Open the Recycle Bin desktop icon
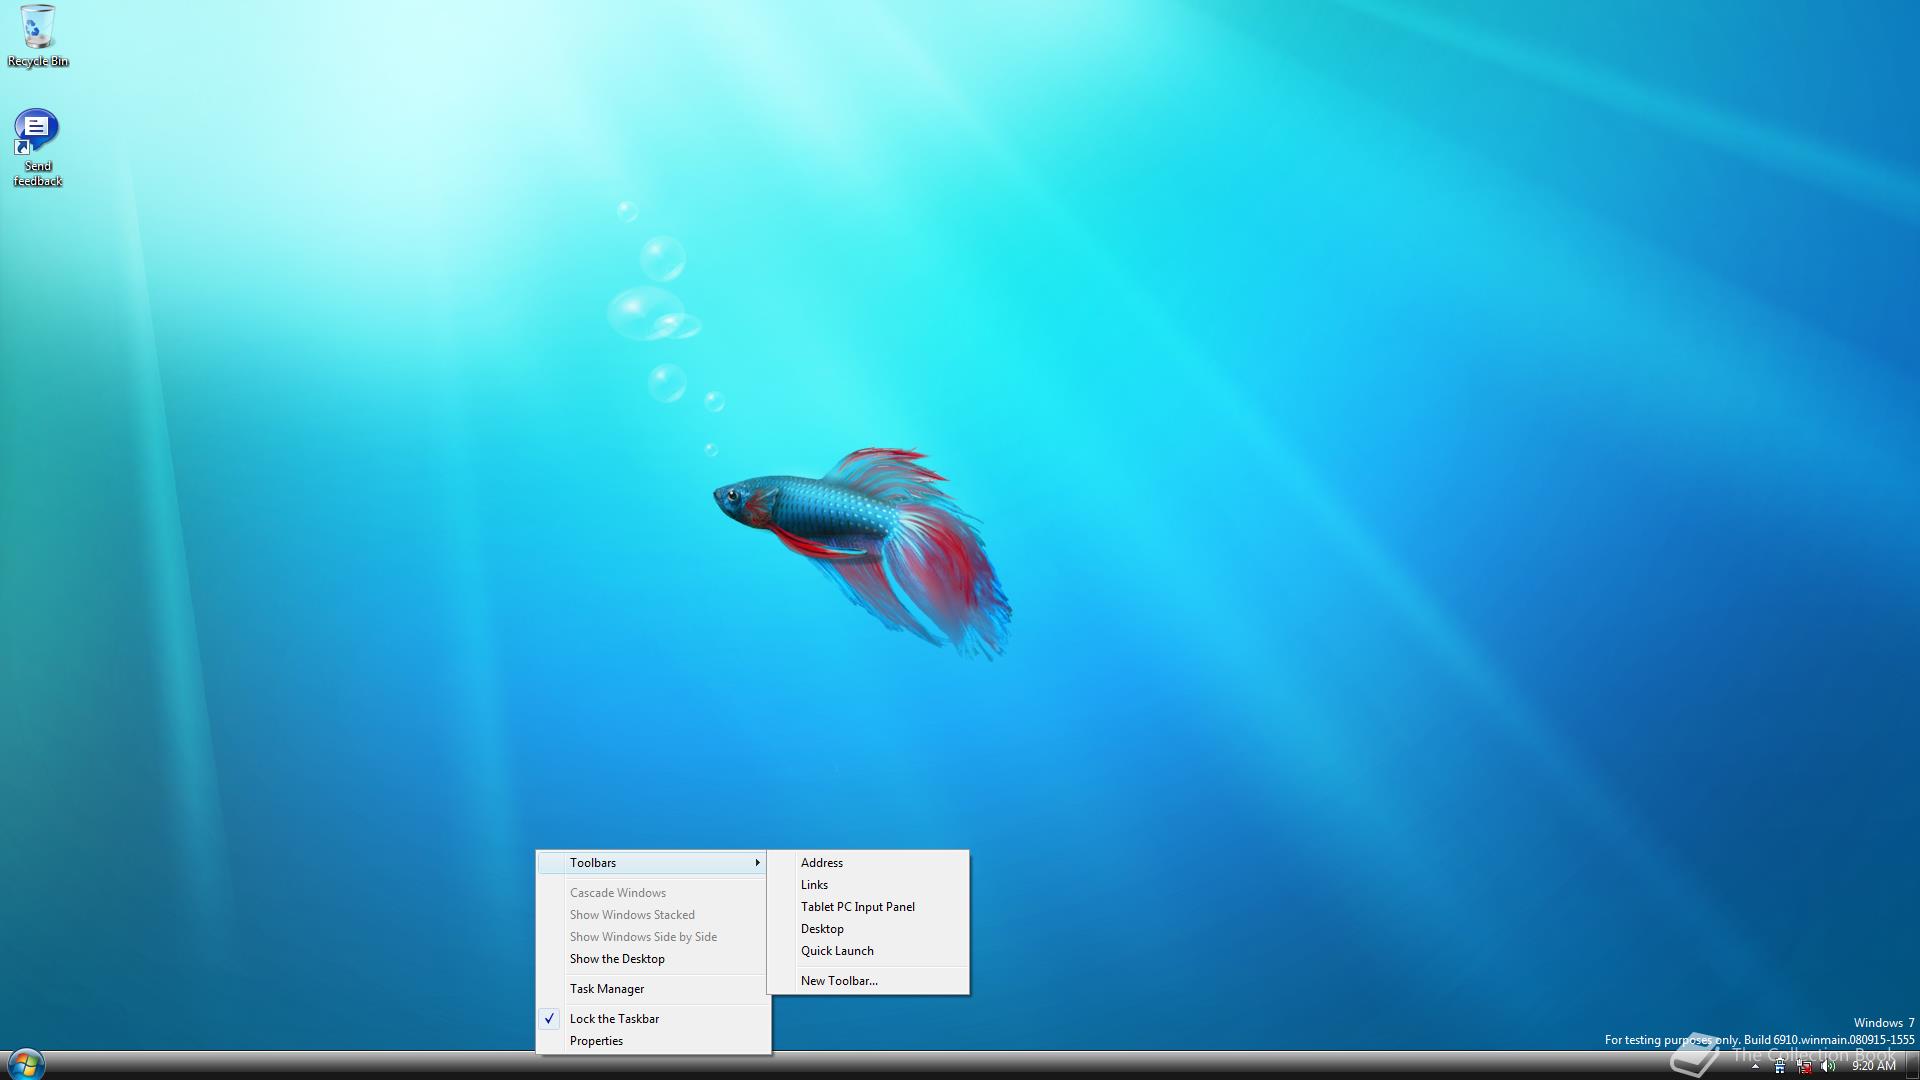Screen dimensions: 1920x1080 pos(38,37)
